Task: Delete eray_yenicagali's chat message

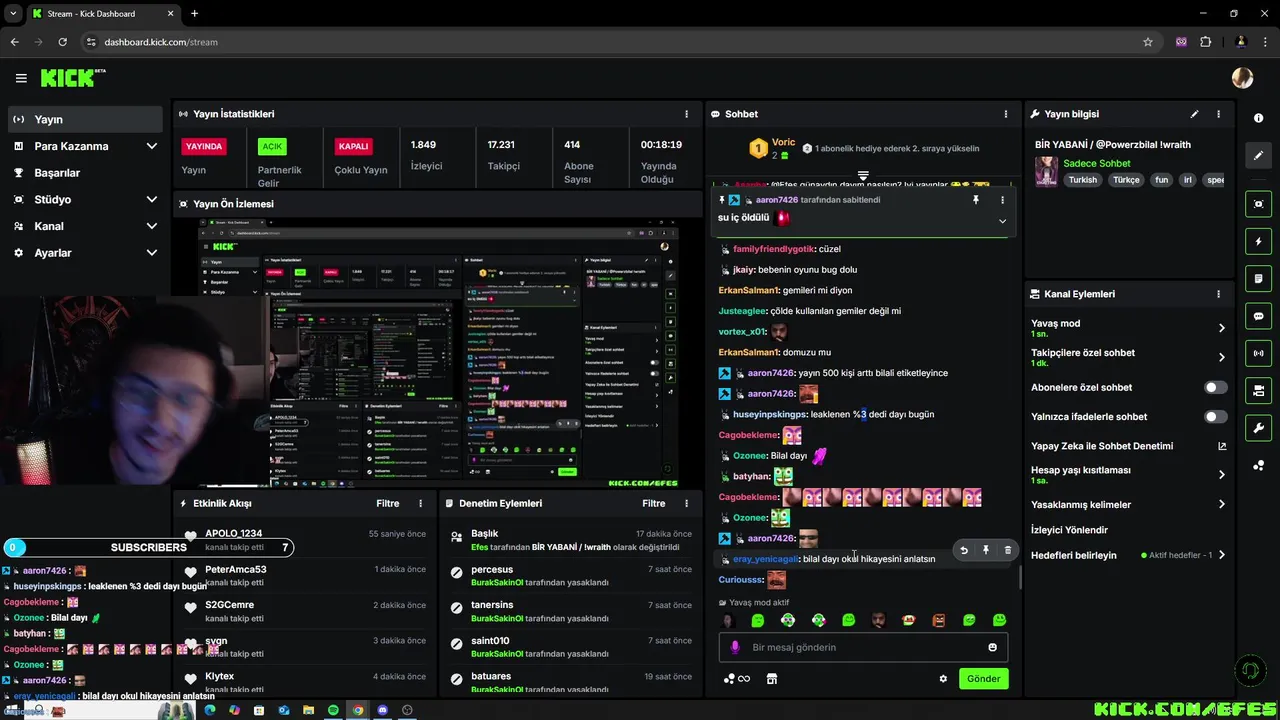Action: pyautogui.click(x=1007, y=550)
